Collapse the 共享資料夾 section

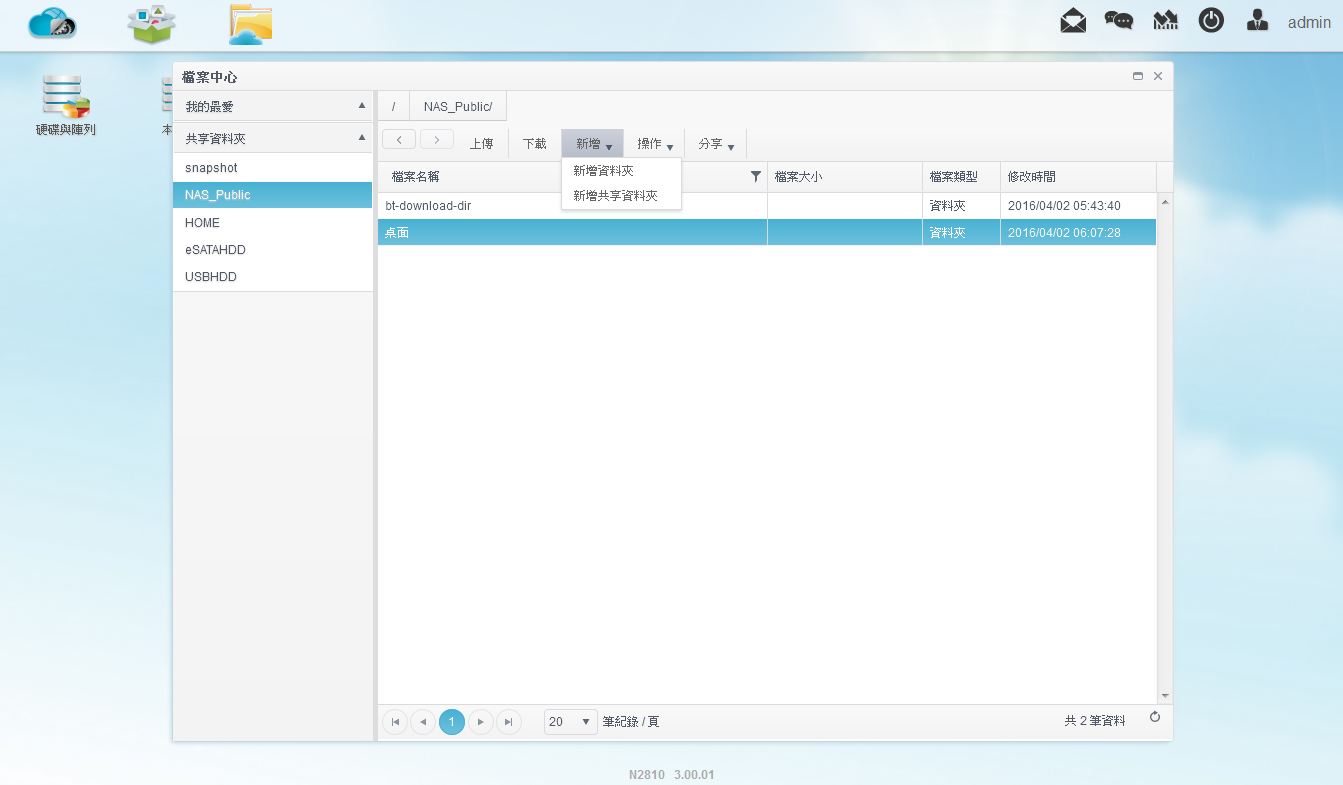pyautogui.click(x=362, y=138)
